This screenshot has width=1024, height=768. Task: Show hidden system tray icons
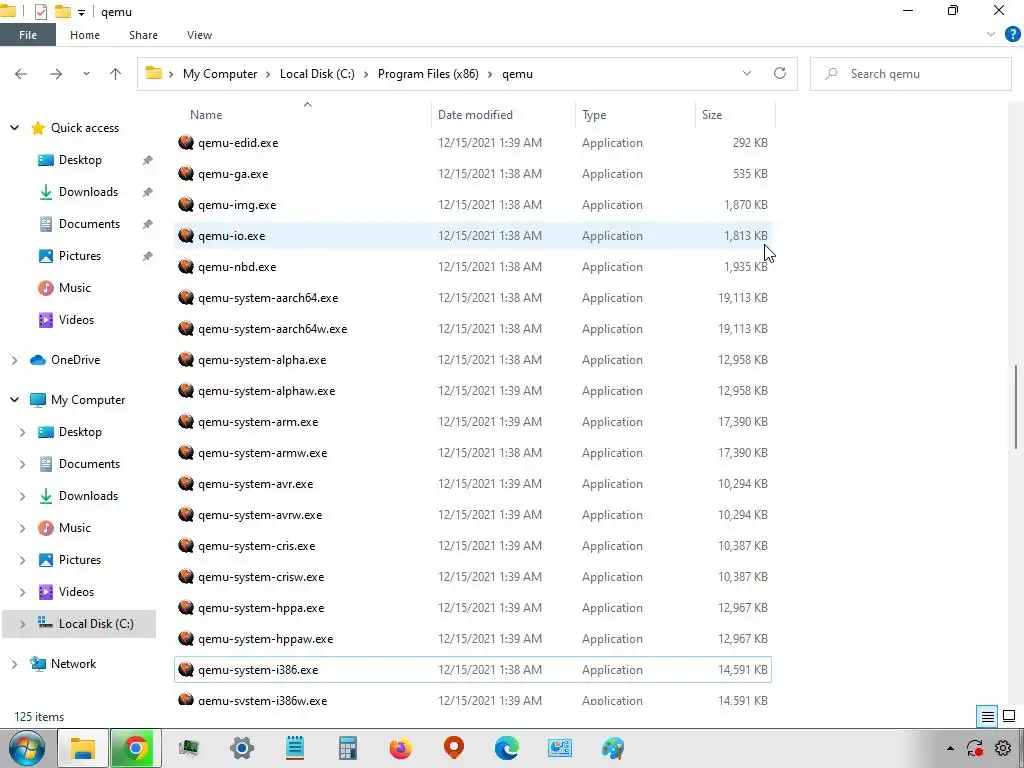tap(950, 748)
